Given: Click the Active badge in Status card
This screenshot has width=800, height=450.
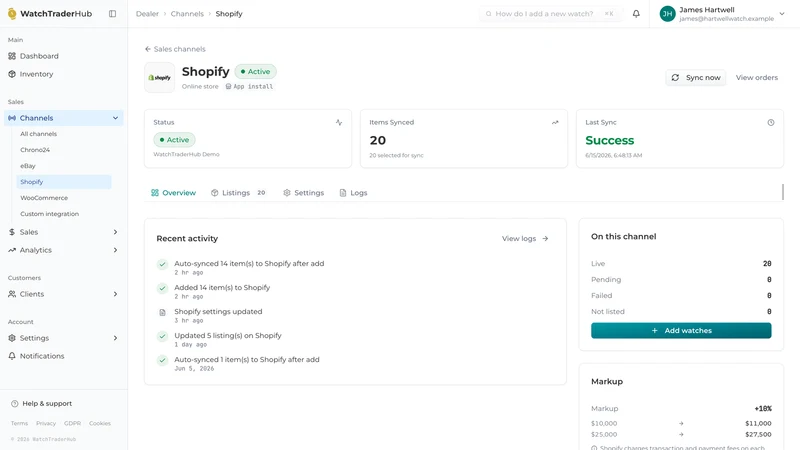Looking at the screenshot, I should pos(174,140).
